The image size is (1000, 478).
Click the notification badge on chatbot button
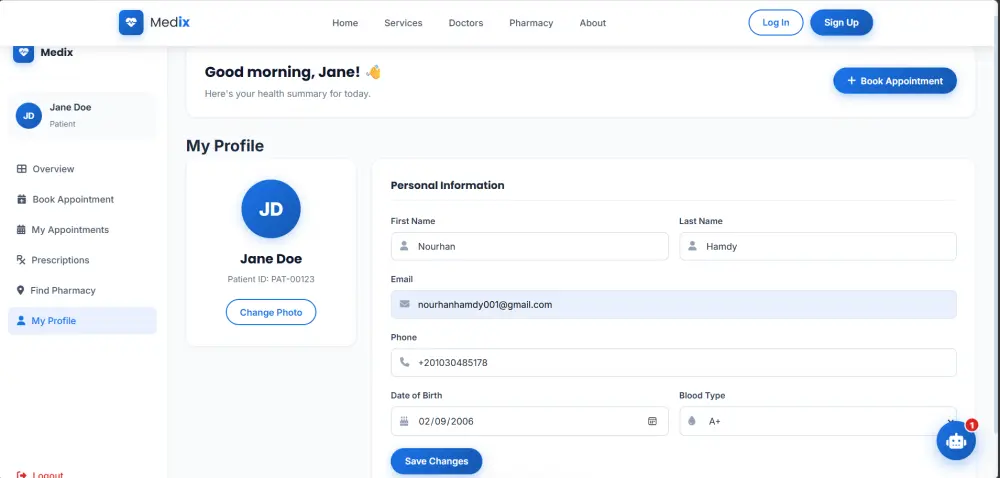point(971,424)
